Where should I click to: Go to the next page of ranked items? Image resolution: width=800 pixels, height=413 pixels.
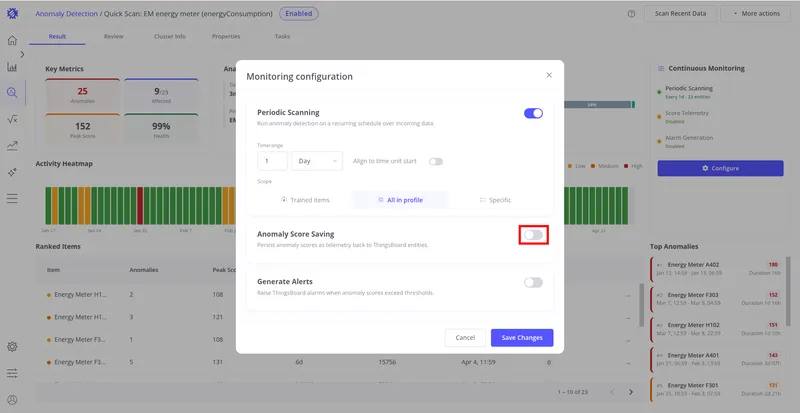coord(631,392)
